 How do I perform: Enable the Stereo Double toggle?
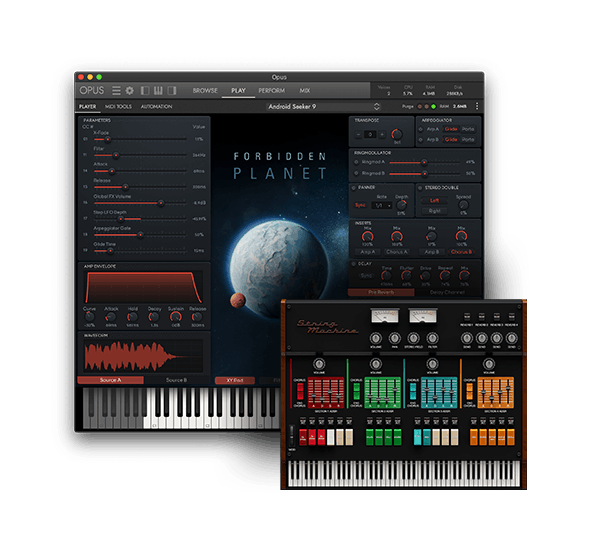point(421,187)
